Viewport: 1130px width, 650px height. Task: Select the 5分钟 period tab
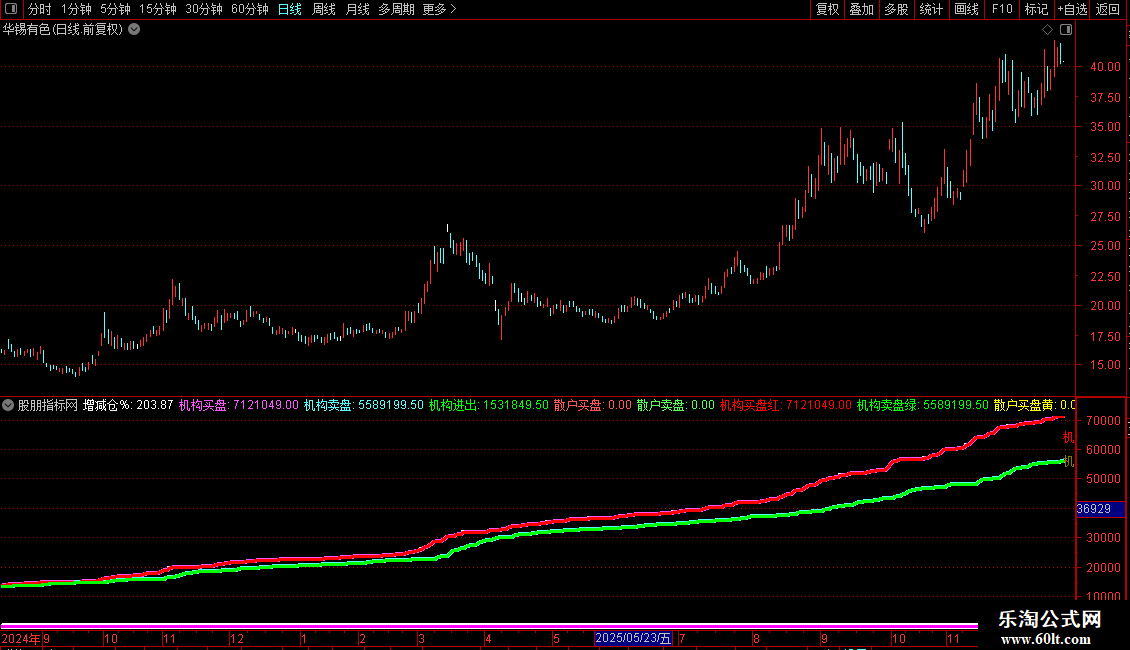tap(115, 9)
